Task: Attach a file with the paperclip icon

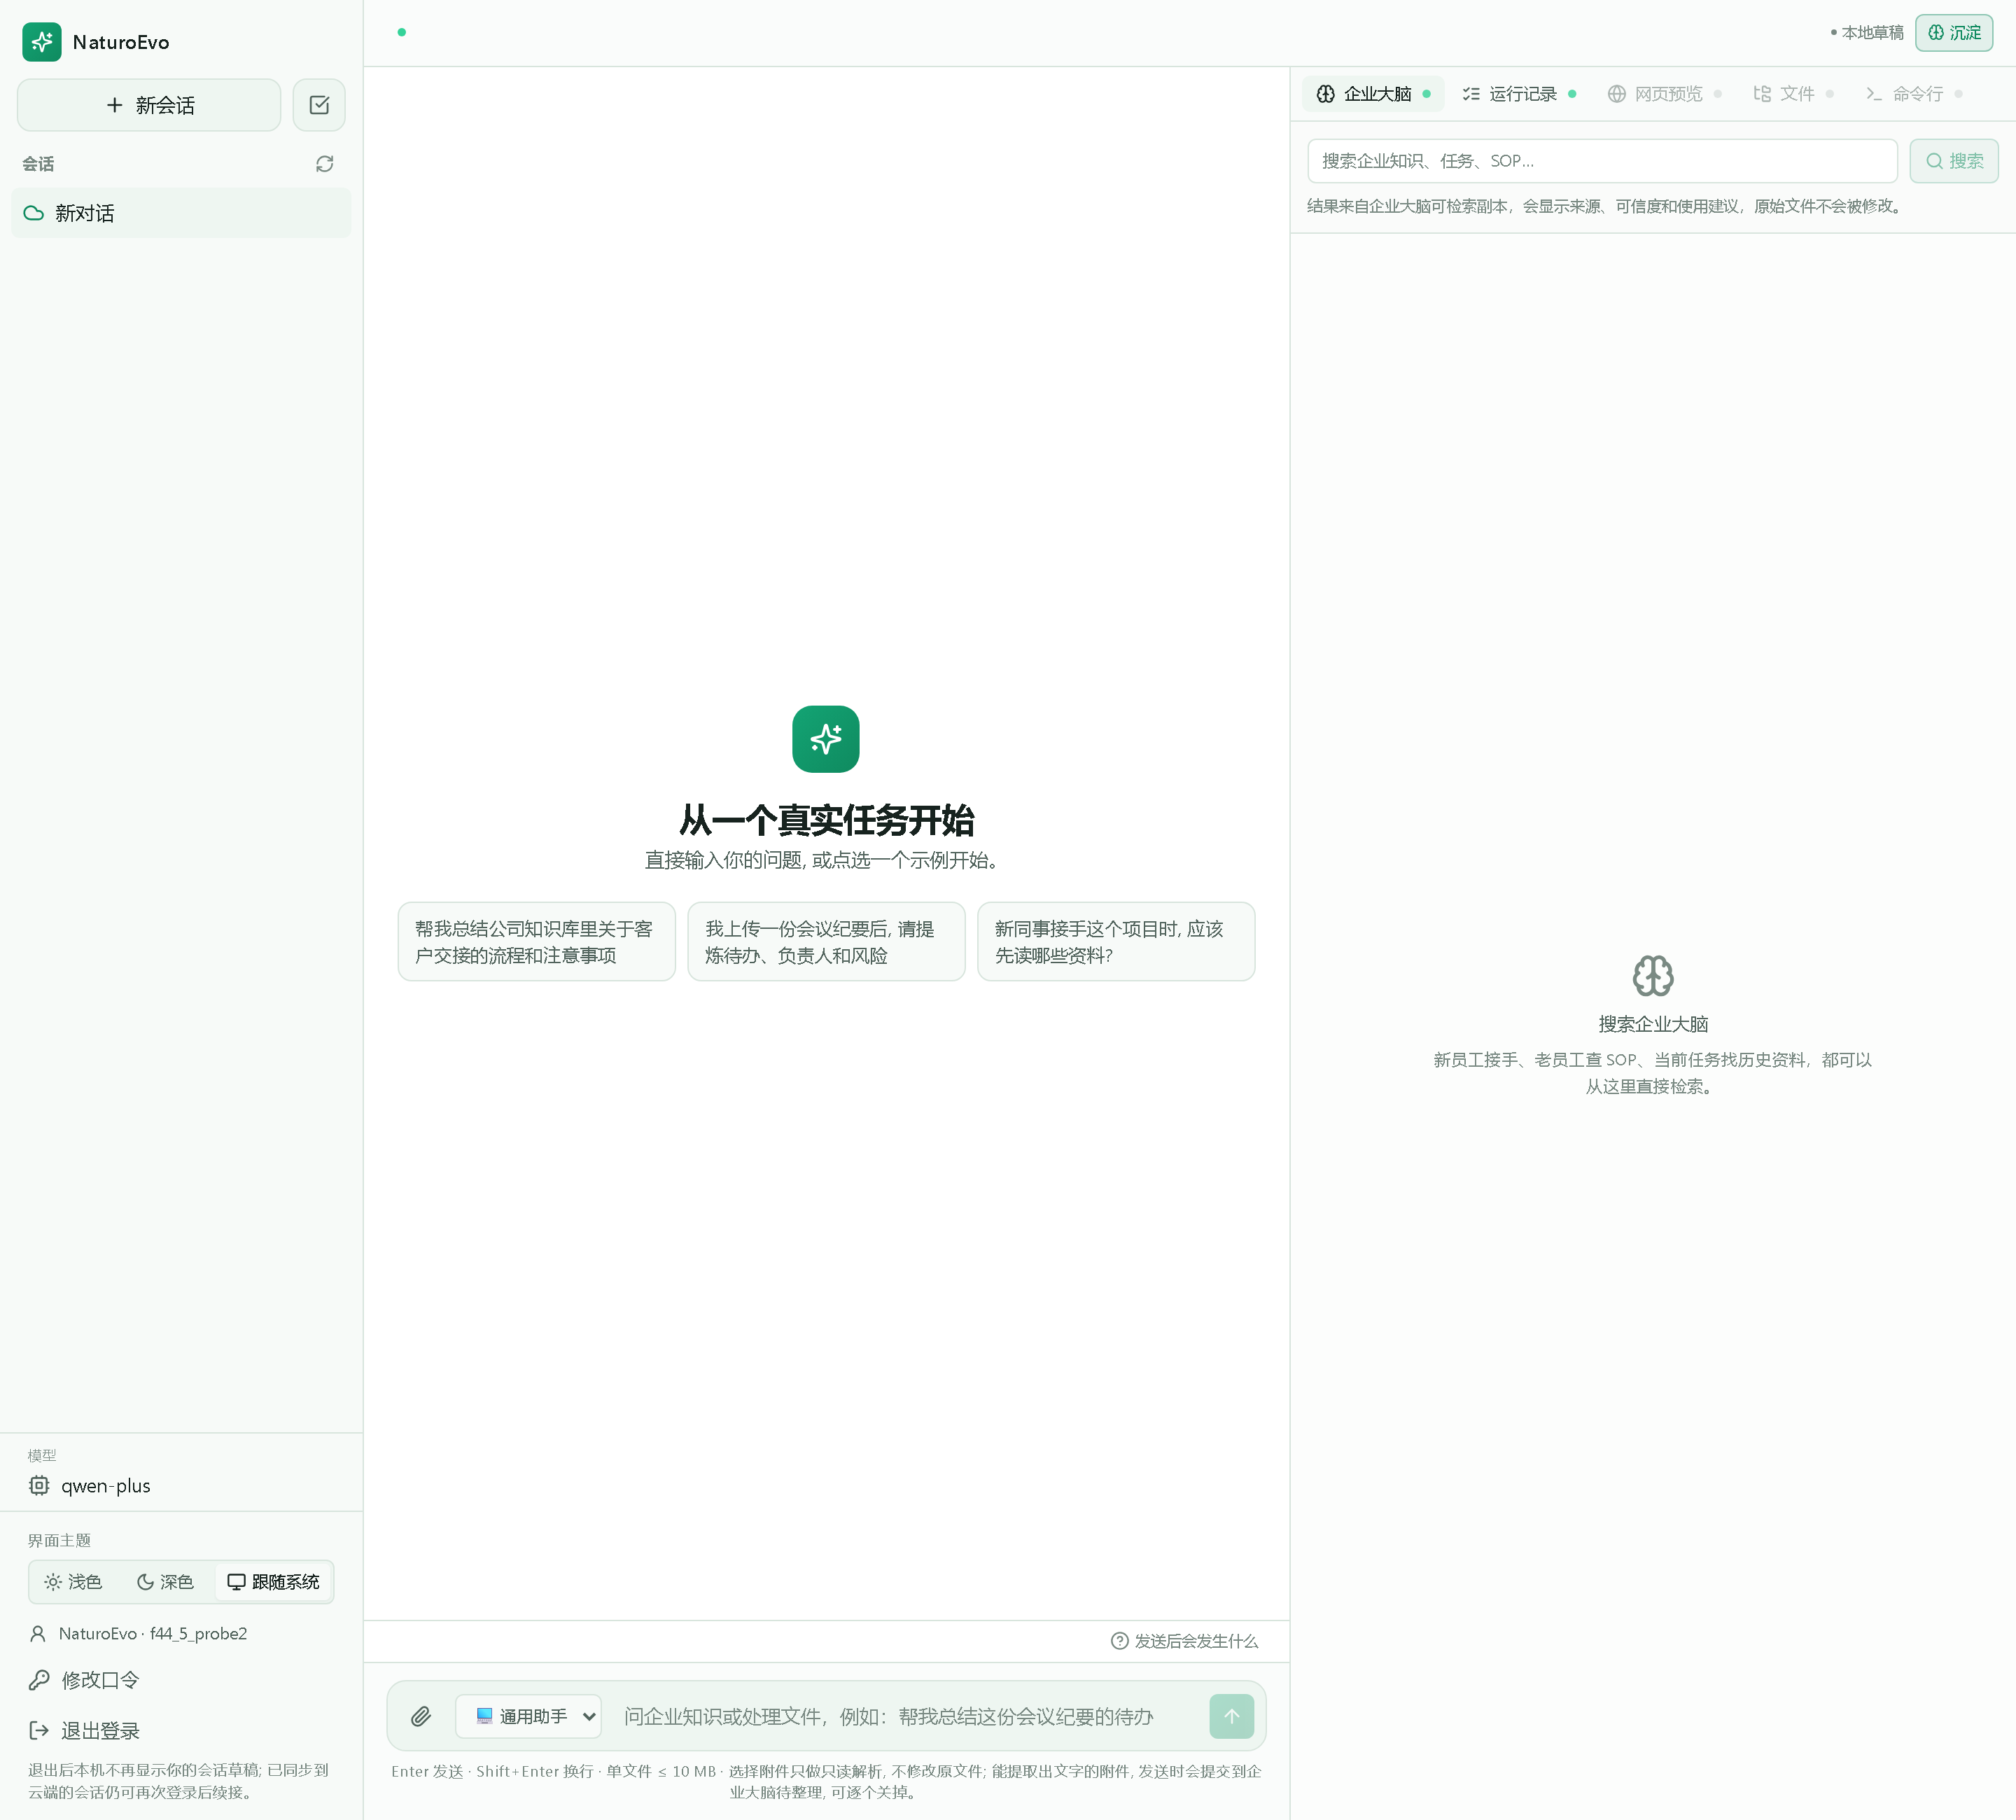Action: point(421,1716)
